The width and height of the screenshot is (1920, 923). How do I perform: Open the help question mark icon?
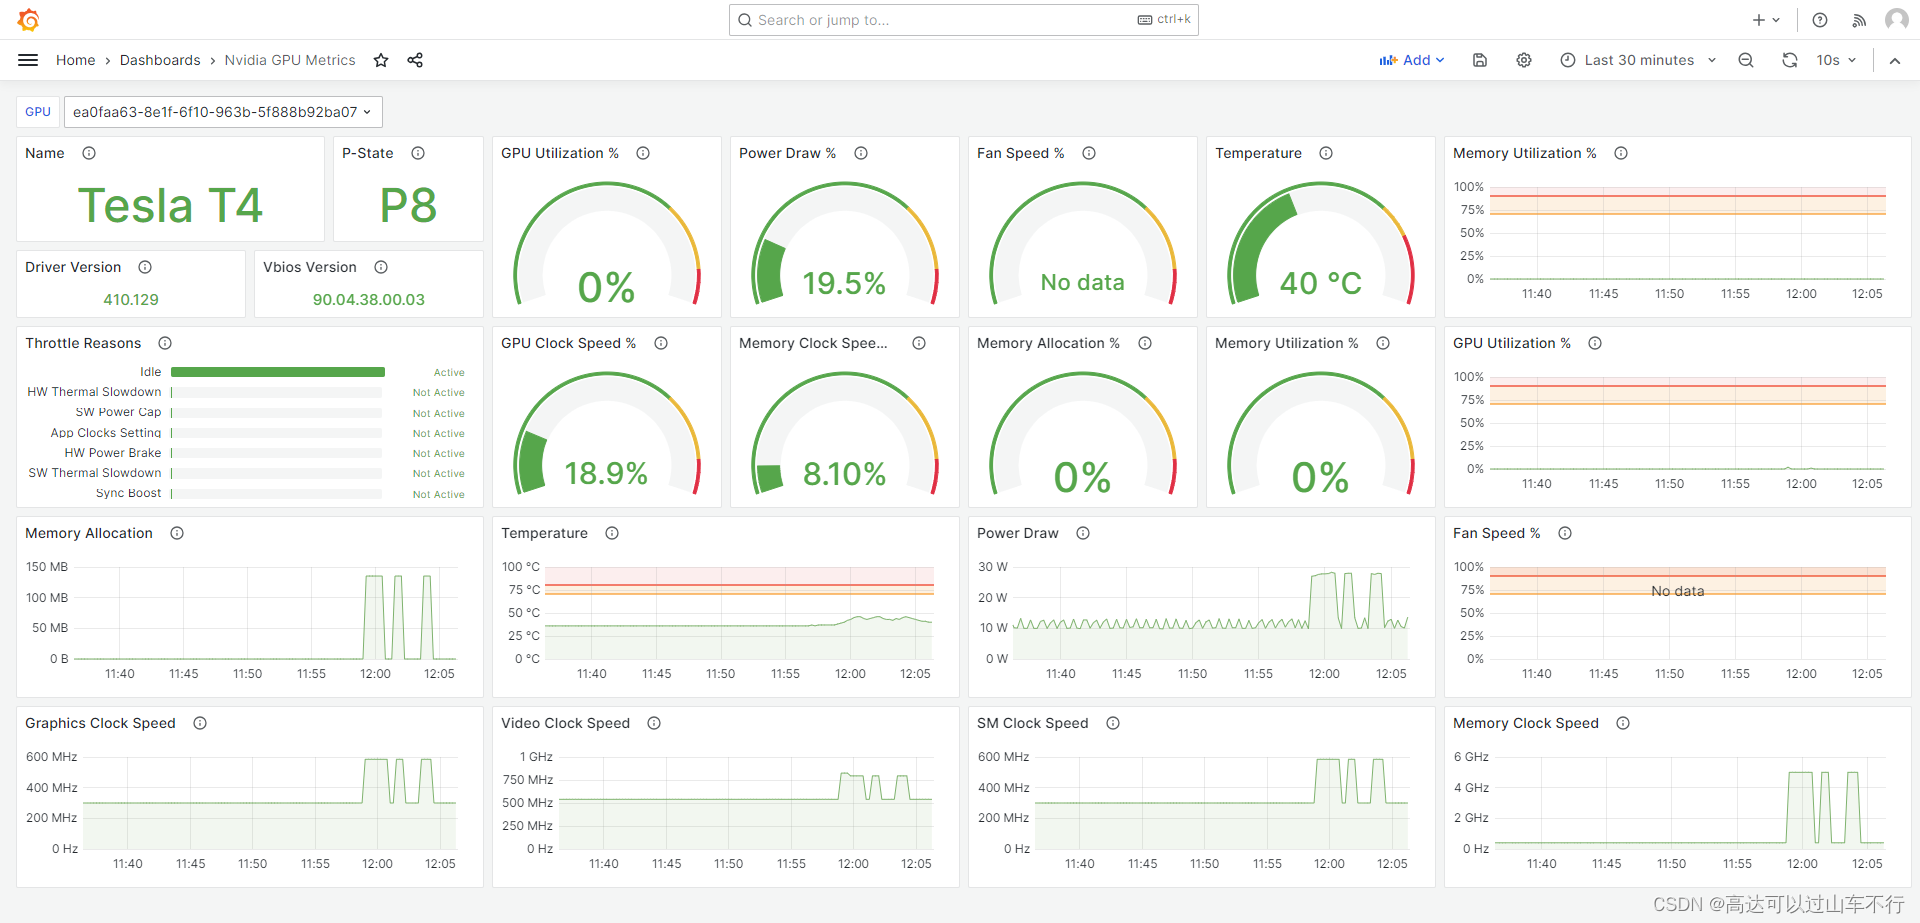[x=1820, y=20]
